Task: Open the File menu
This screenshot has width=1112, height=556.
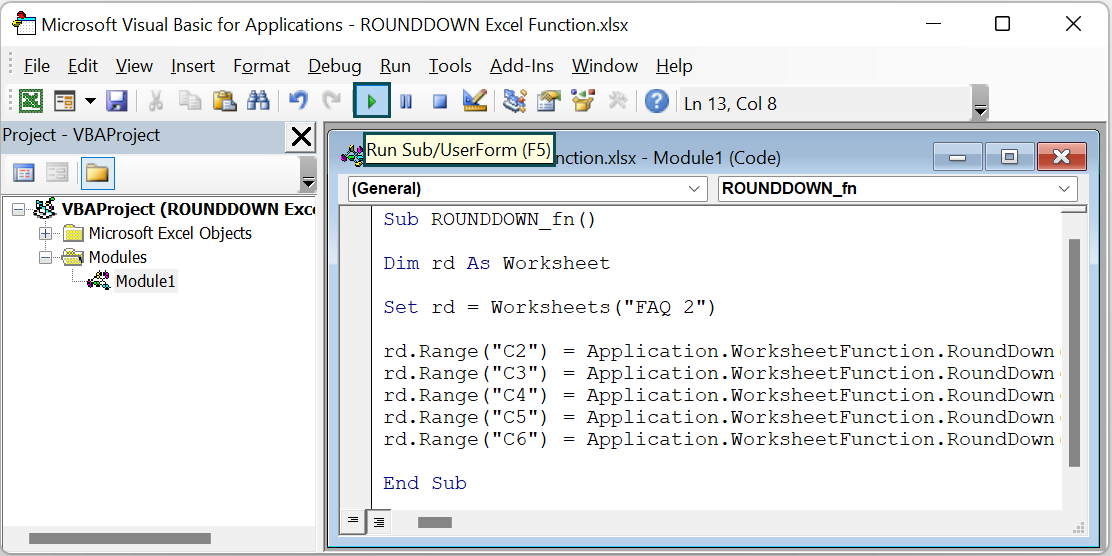Action: 36,66
